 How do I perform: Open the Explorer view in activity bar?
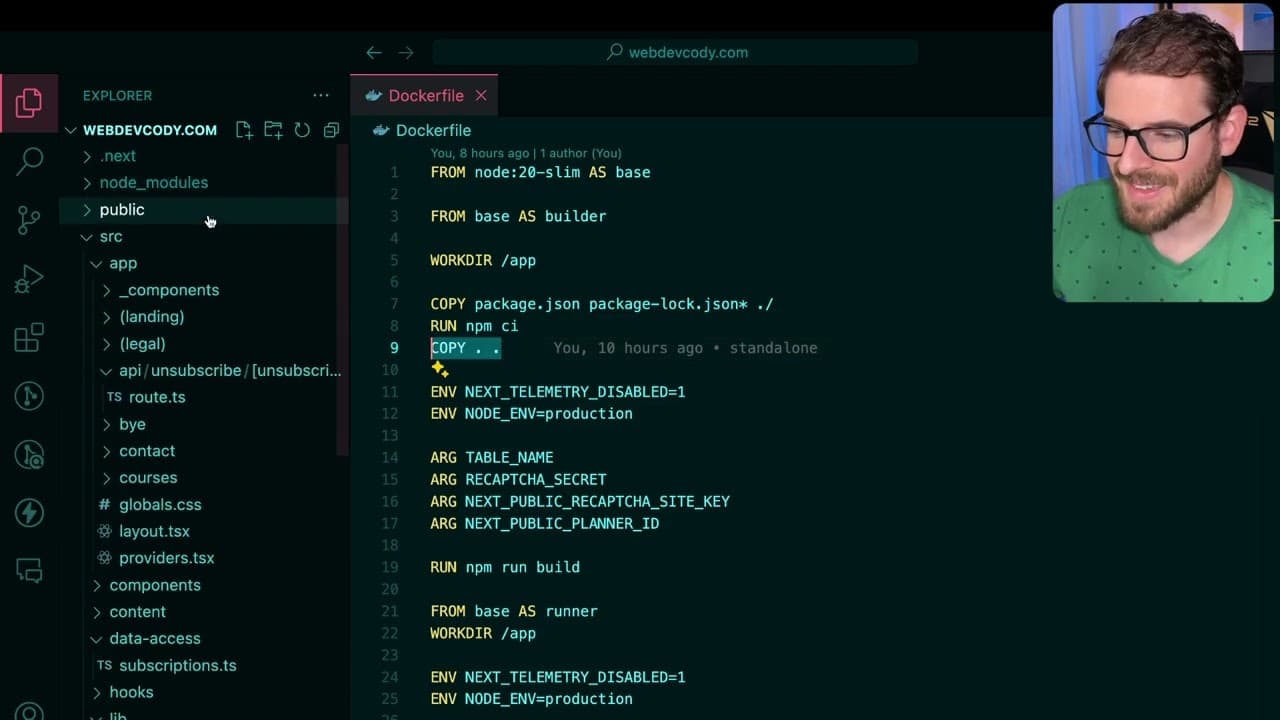click(x=29, y=102)
